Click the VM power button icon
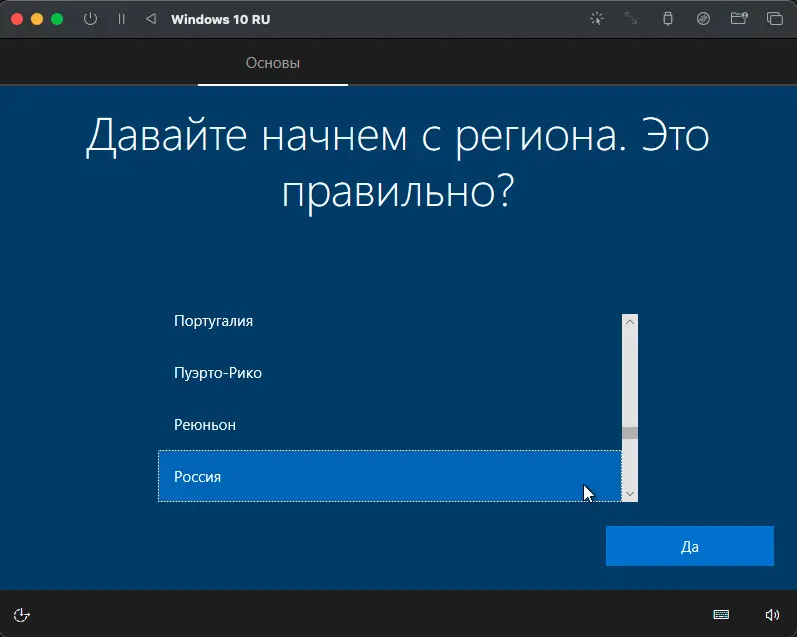The width and height of the screenshot is (797, 637). click(x=90, y=19)
